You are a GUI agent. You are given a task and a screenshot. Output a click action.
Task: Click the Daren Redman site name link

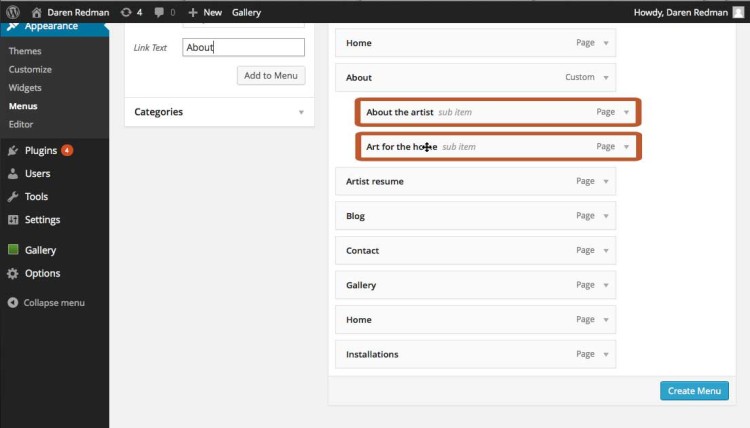(78, 12)
